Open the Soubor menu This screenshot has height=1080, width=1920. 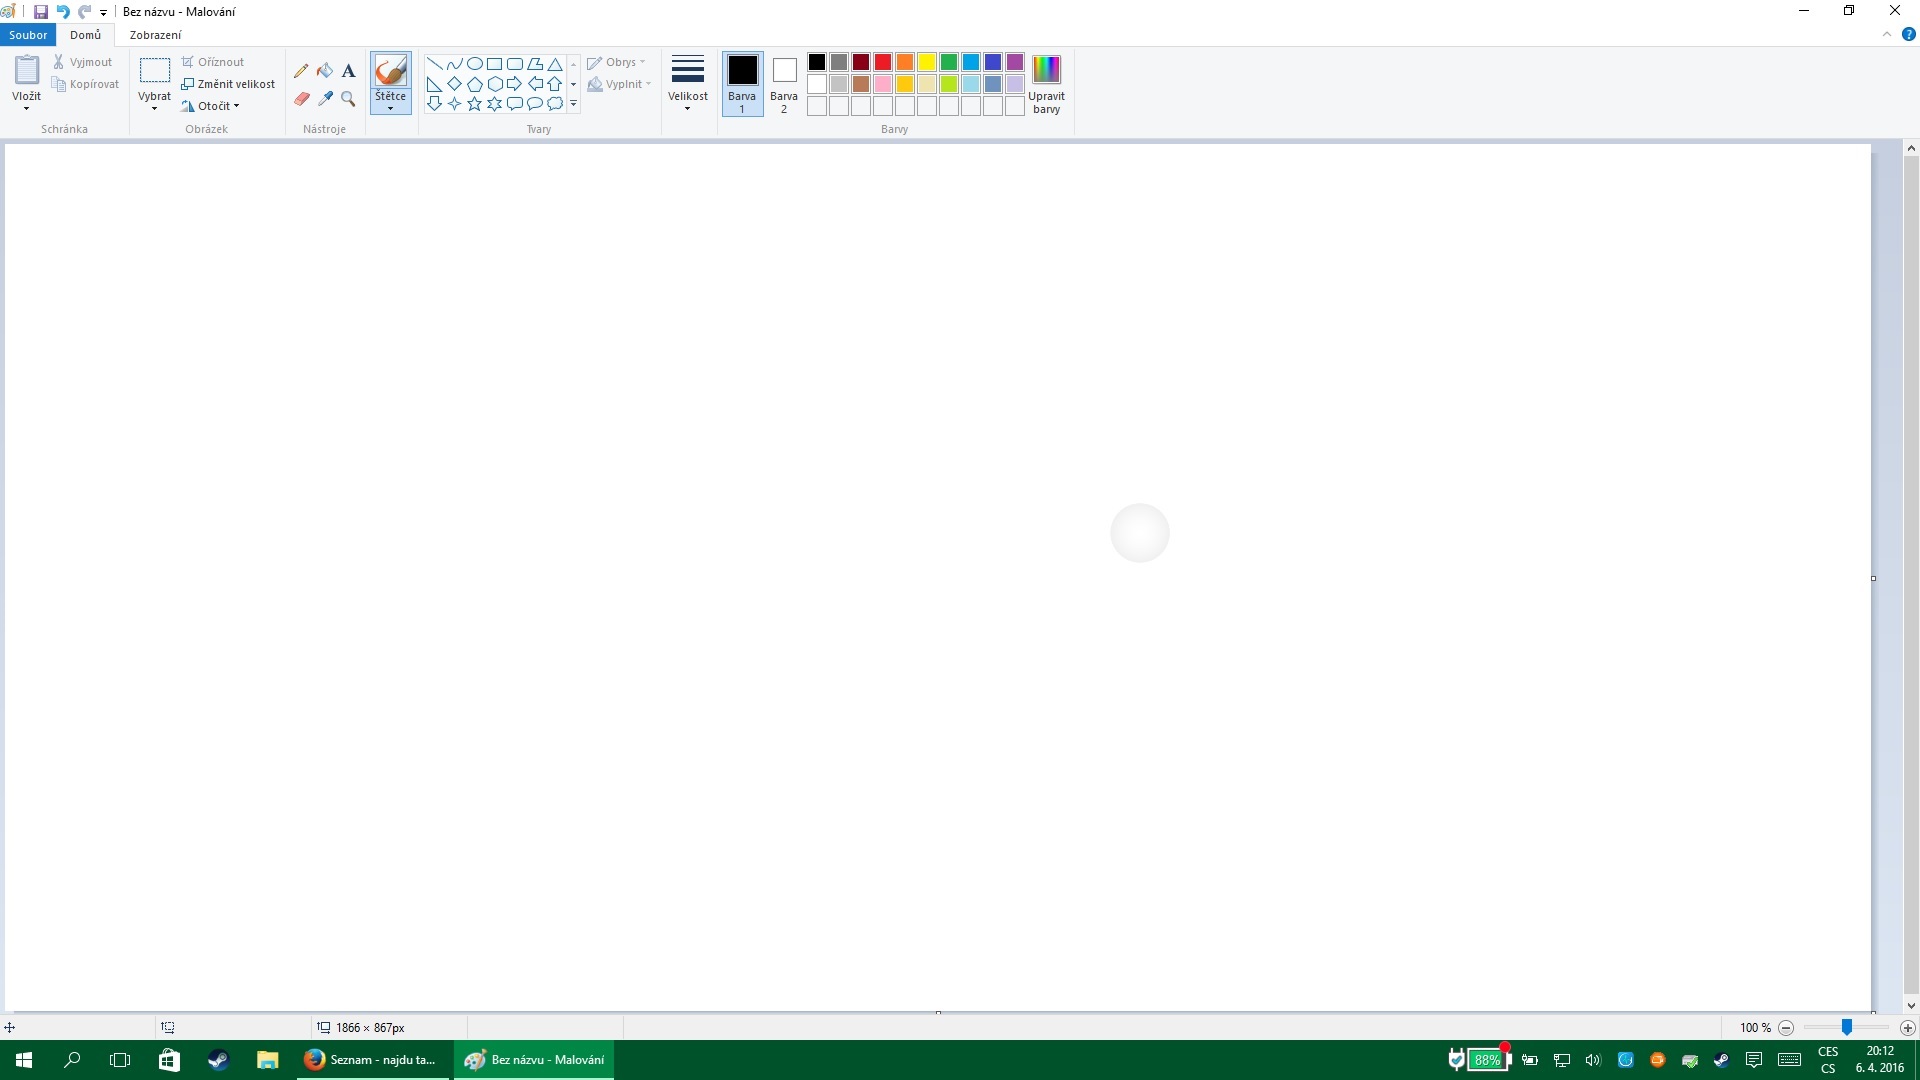(28, 35)
